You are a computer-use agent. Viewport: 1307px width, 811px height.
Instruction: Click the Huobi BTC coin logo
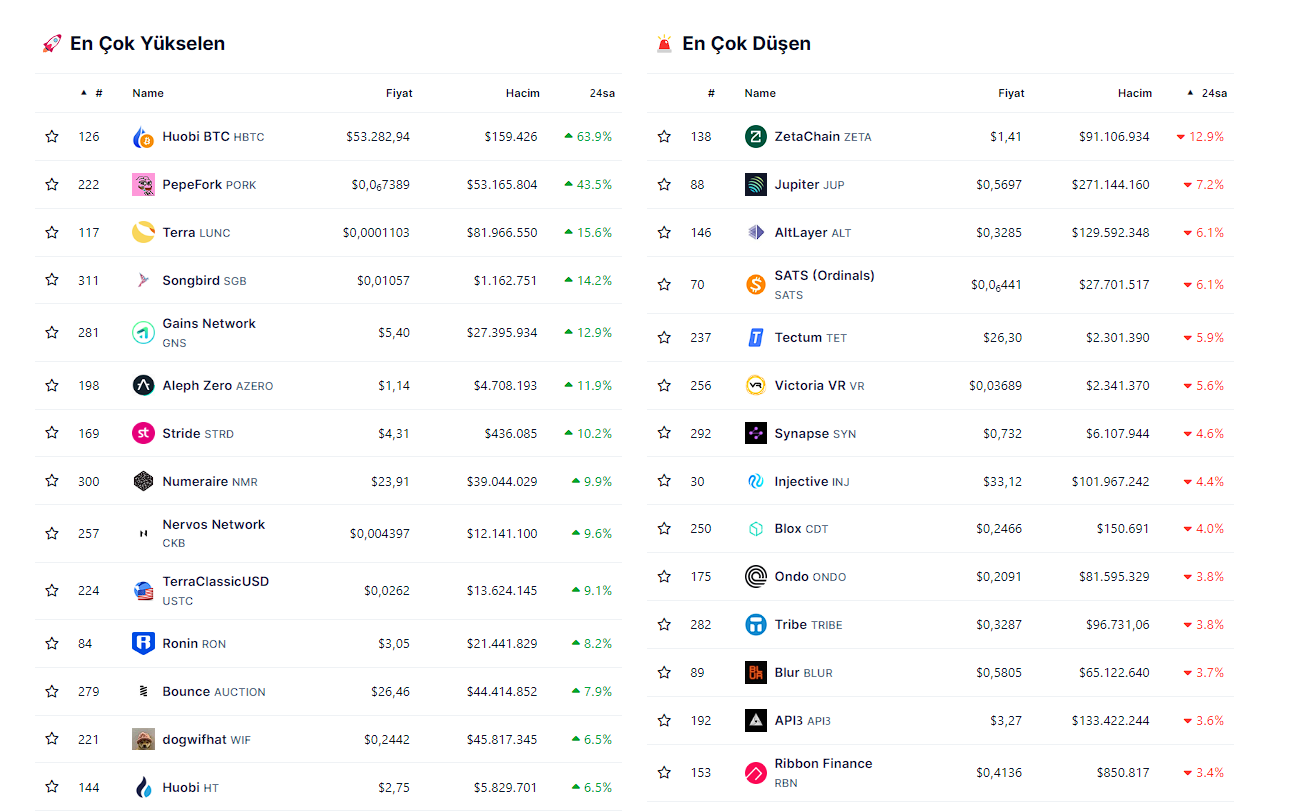[x=143, y=137]
